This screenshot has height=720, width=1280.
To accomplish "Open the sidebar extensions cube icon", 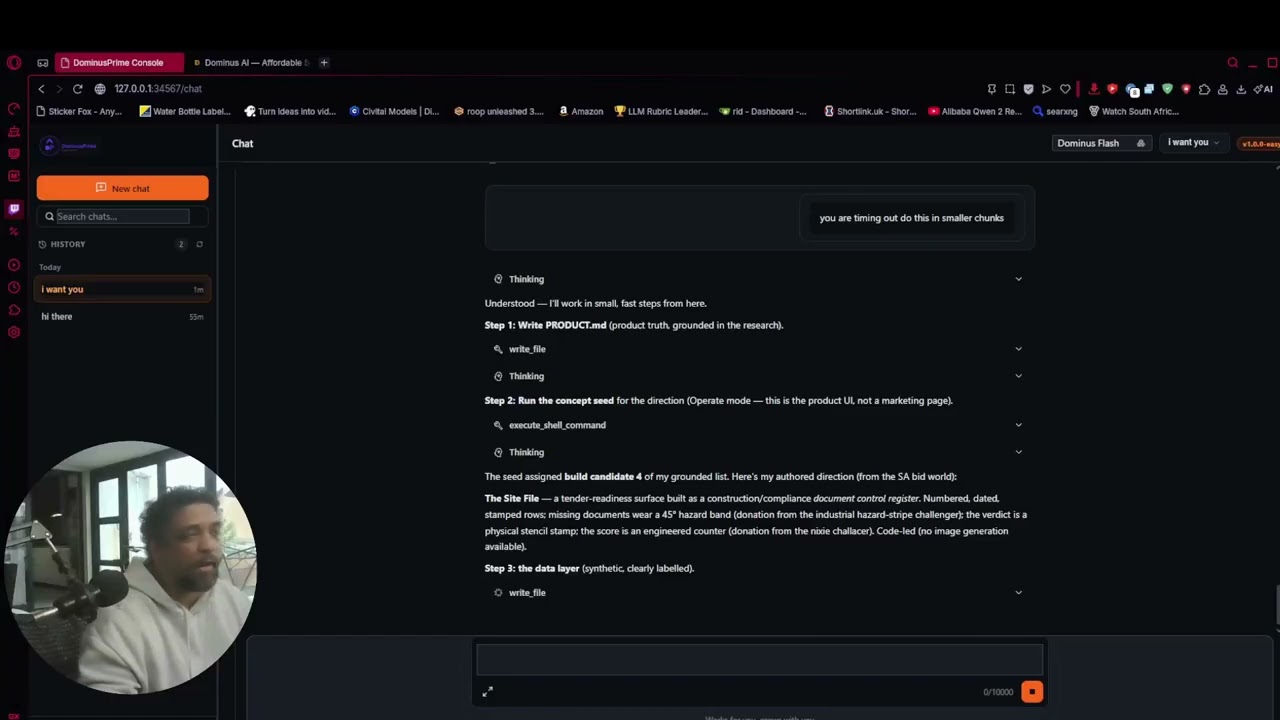I will coord(14,310).
